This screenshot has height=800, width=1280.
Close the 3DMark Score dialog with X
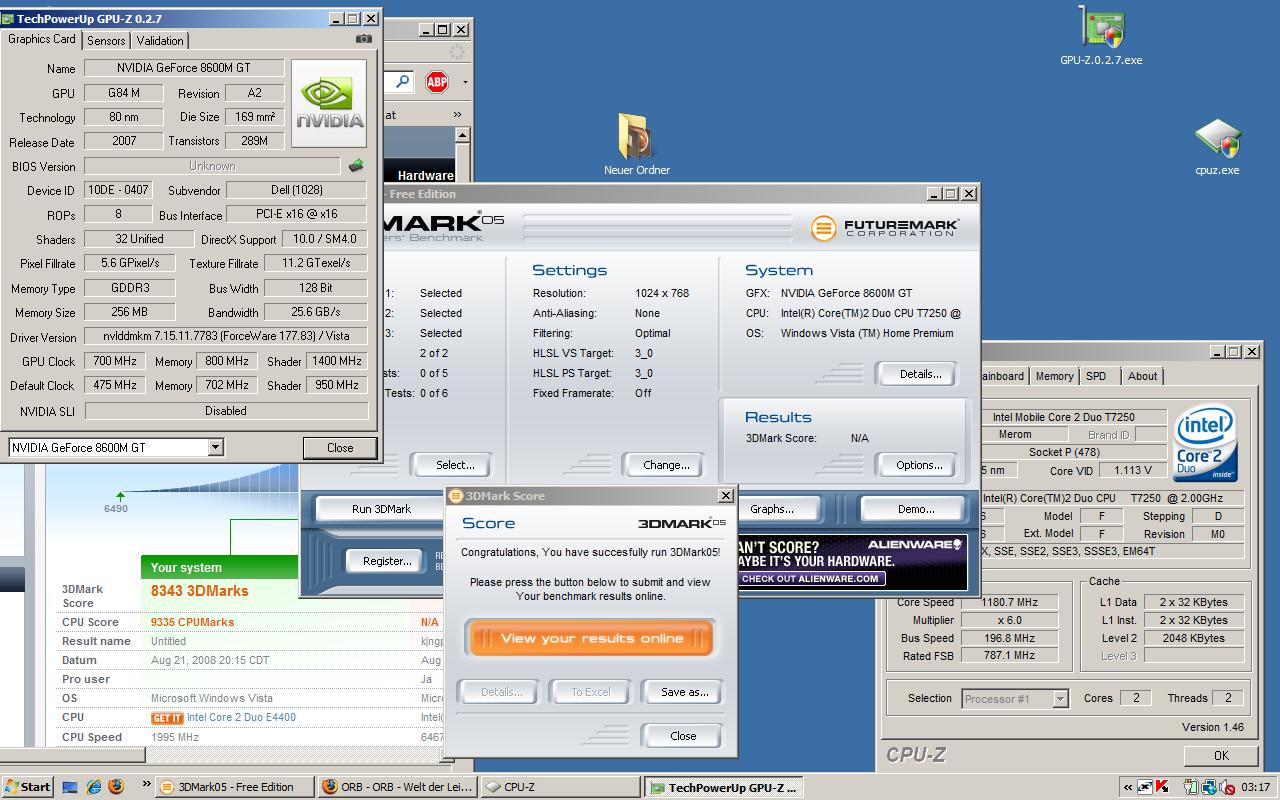(726, 496)
